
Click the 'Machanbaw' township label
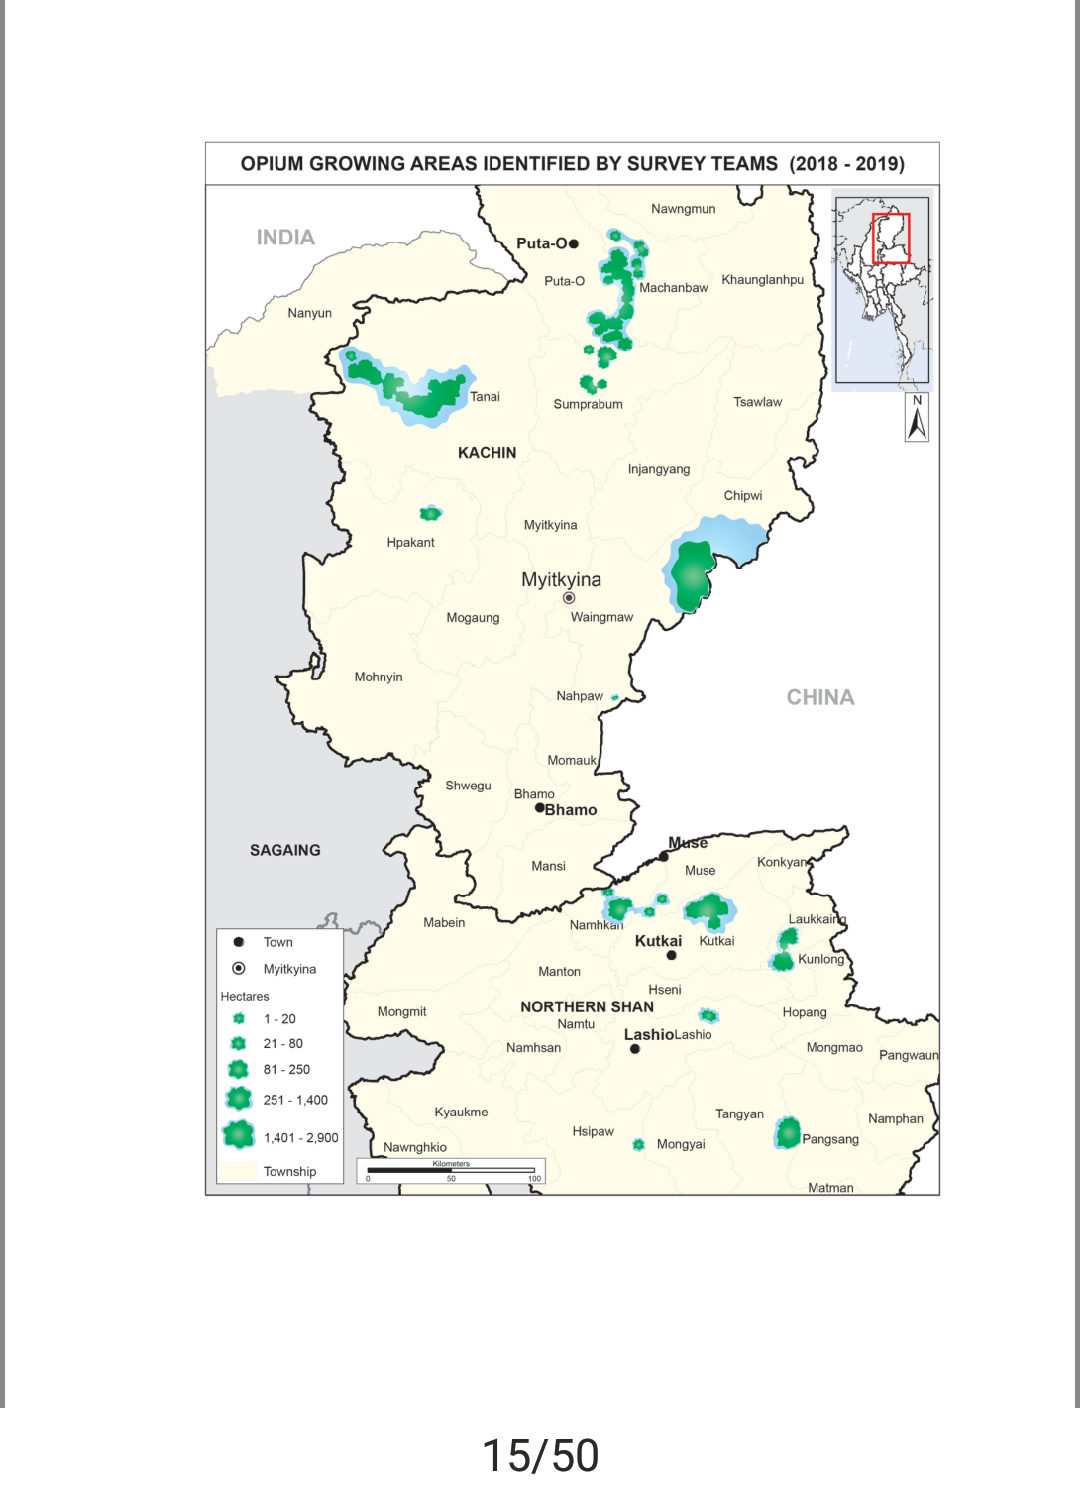pyautogui.click(x=674, y=288)
